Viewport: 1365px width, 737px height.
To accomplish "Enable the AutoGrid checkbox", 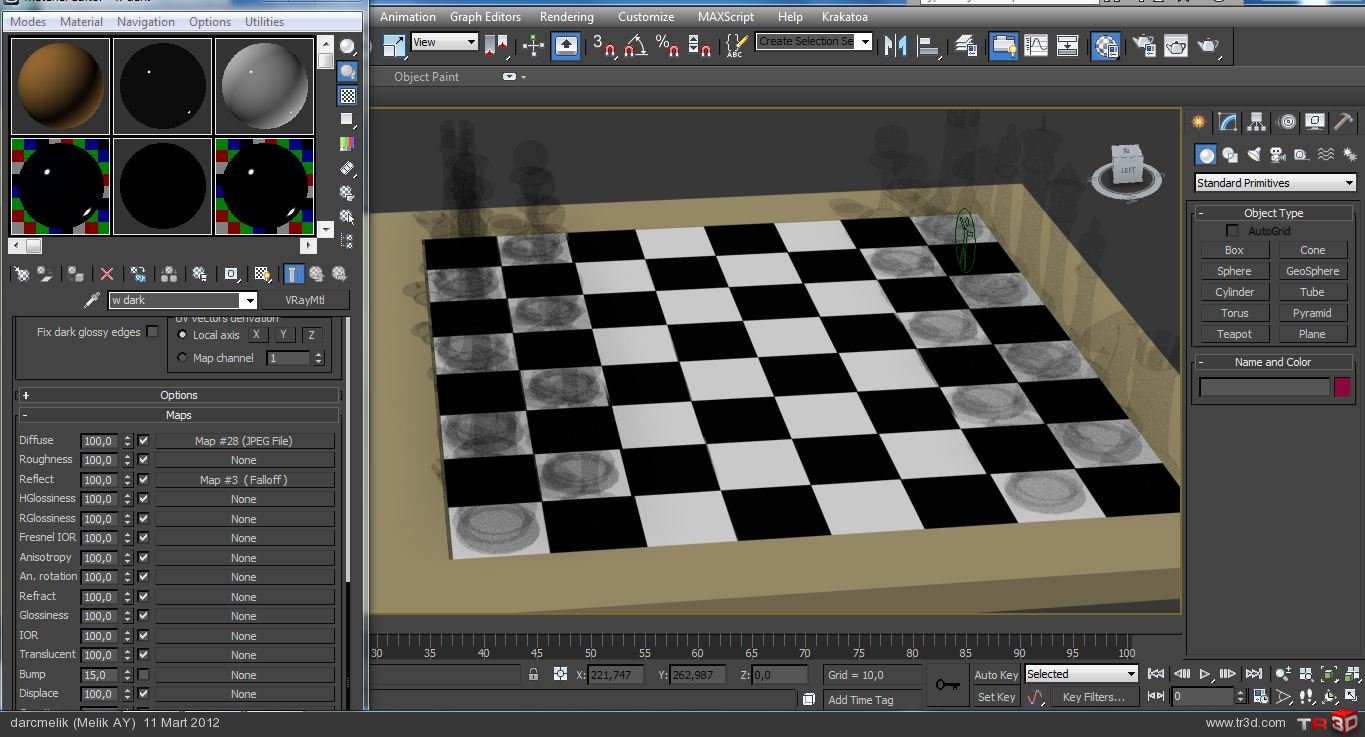I will click(x=1232, y=231).
